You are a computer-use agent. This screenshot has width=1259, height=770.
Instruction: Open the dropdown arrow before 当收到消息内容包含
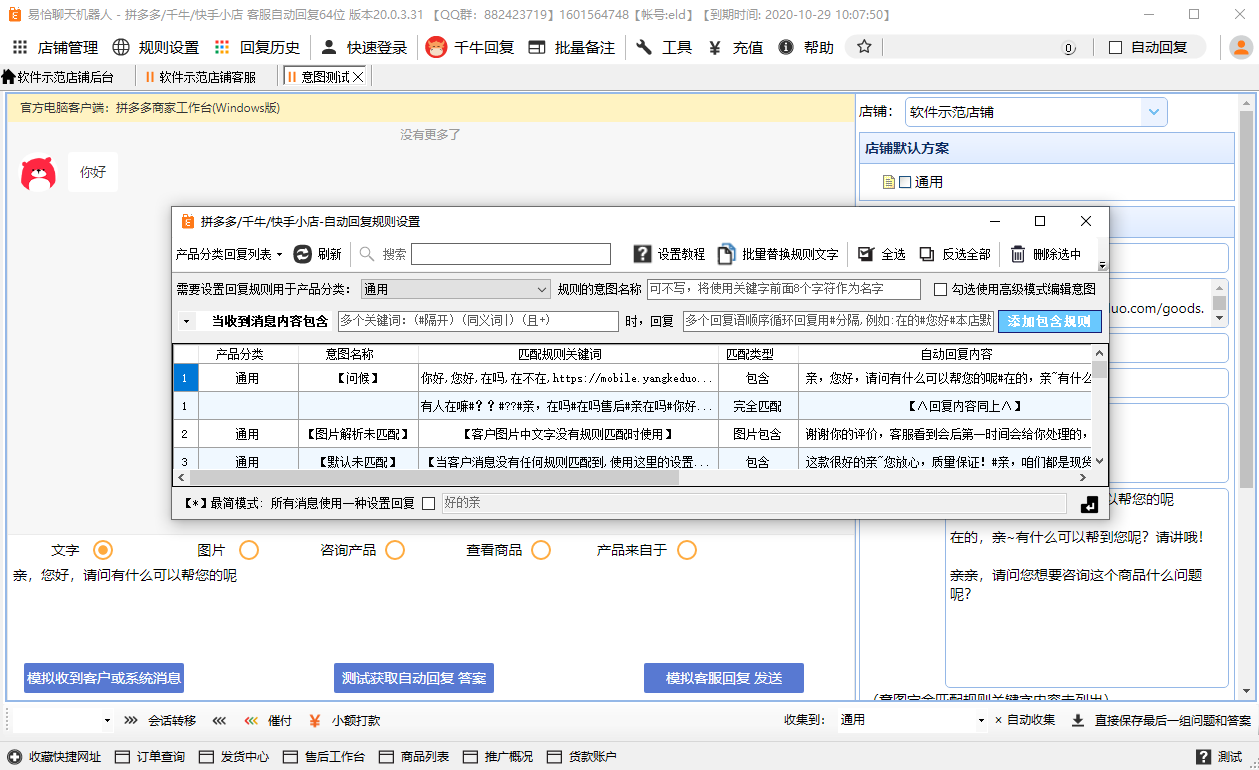point(187,322)
